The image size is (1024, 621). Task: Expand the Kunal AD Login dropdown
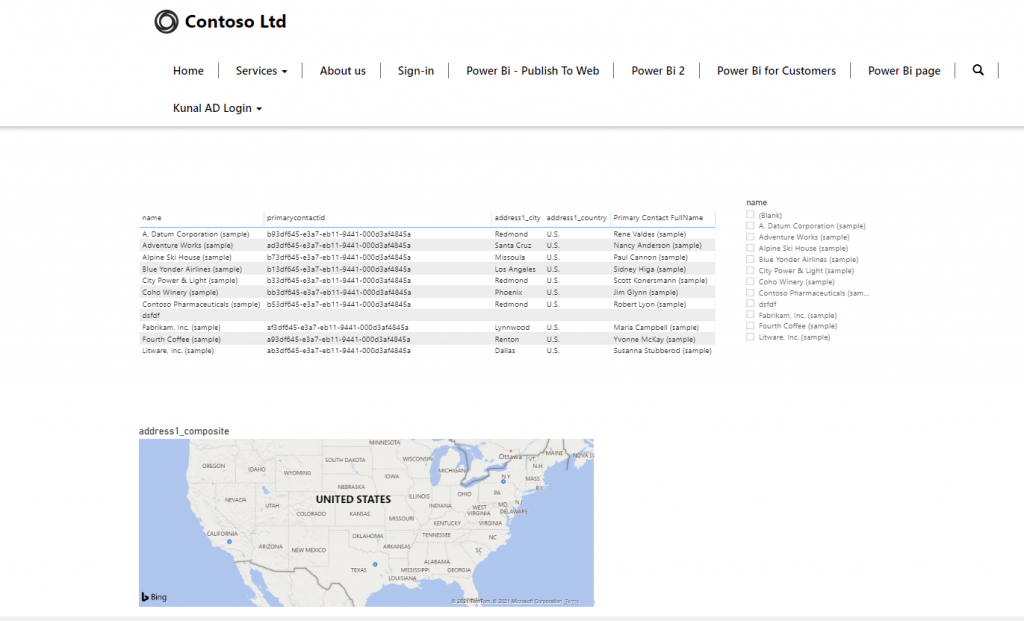coord(217,108)
